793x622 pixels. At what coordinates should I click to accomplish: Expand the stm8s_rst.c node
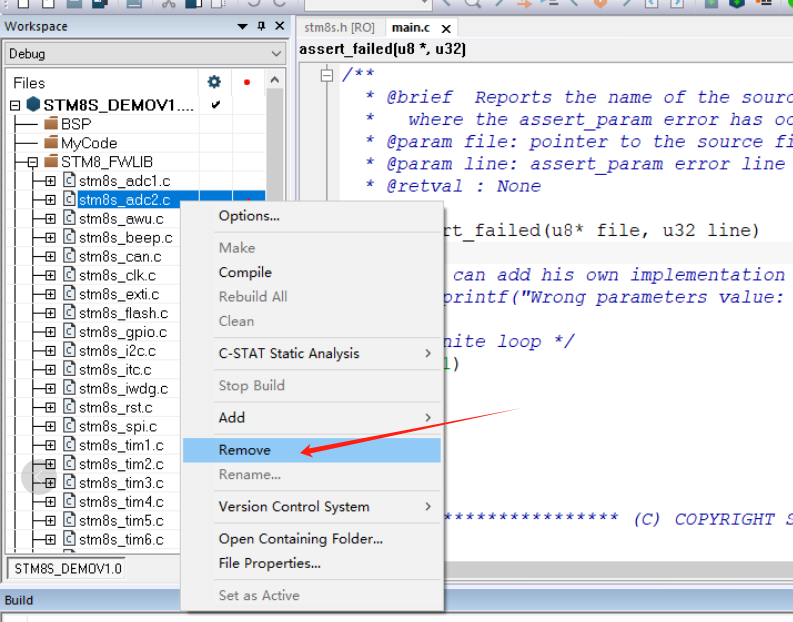click(50, 407)
